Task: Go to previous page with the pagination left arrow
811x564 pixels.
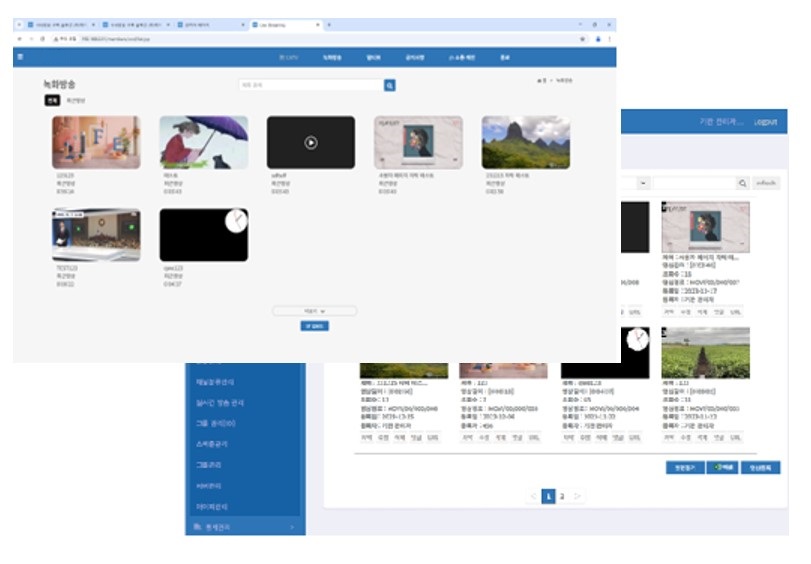Action: [533, 496]
